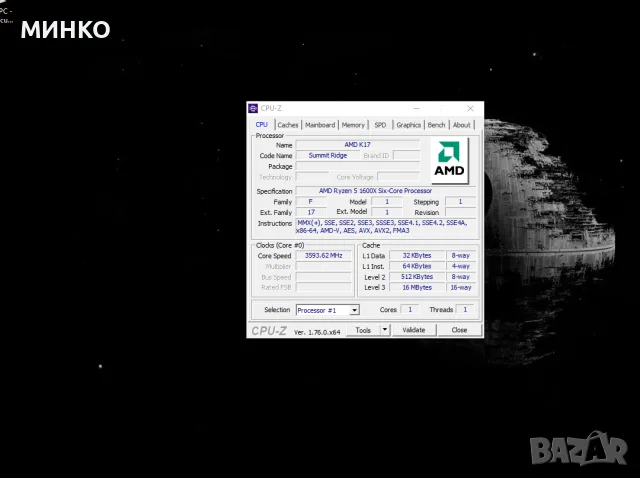Click the Level 3 16 MBytes value
640x478 pixels.
click(x=417, y=287)
